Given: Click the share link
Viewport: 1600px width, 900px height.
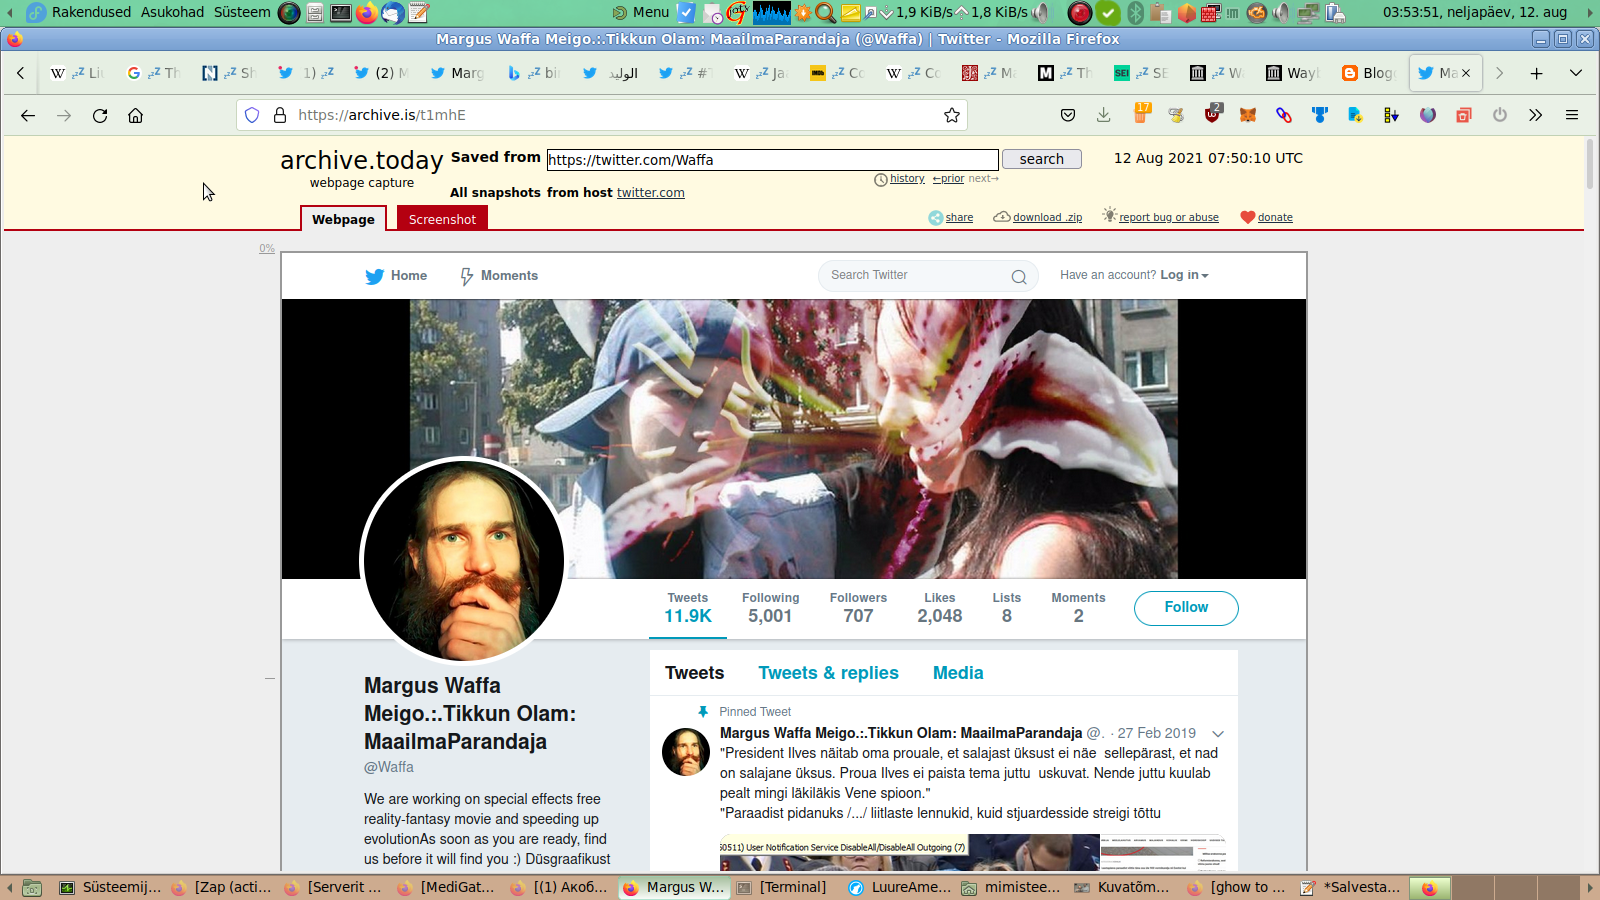Looking at the screenshot, I should point(959,217).
